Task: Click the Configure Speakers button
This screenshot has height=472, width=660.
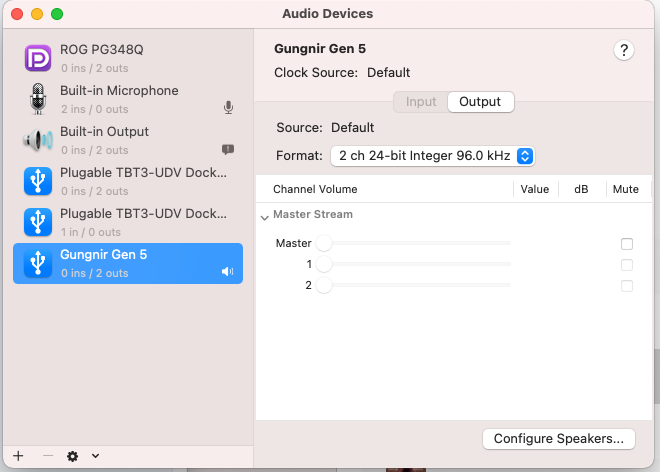Action: [559, 439]
